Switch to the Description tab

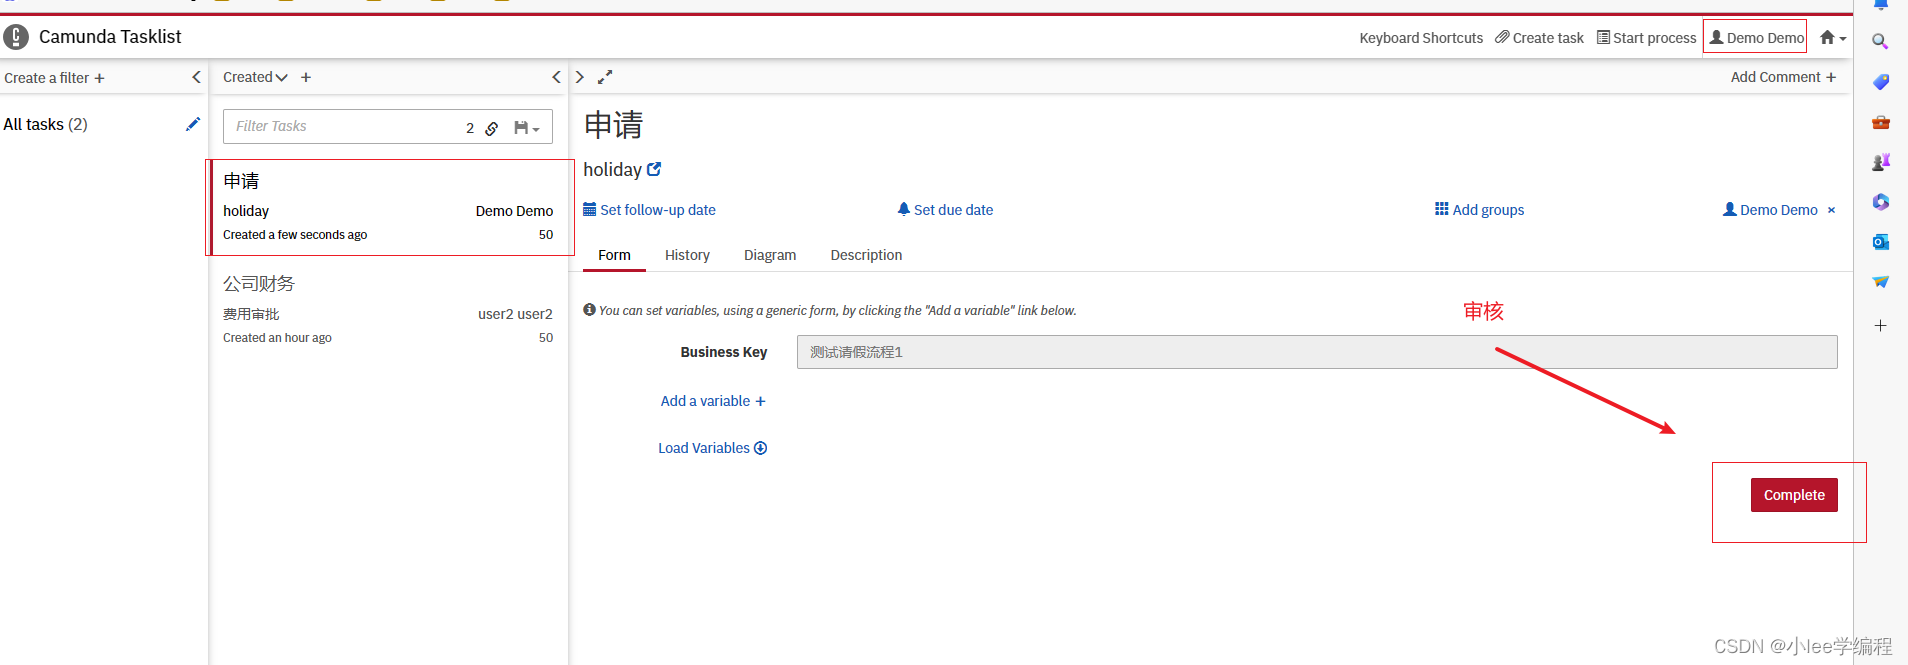pos(866,255)
